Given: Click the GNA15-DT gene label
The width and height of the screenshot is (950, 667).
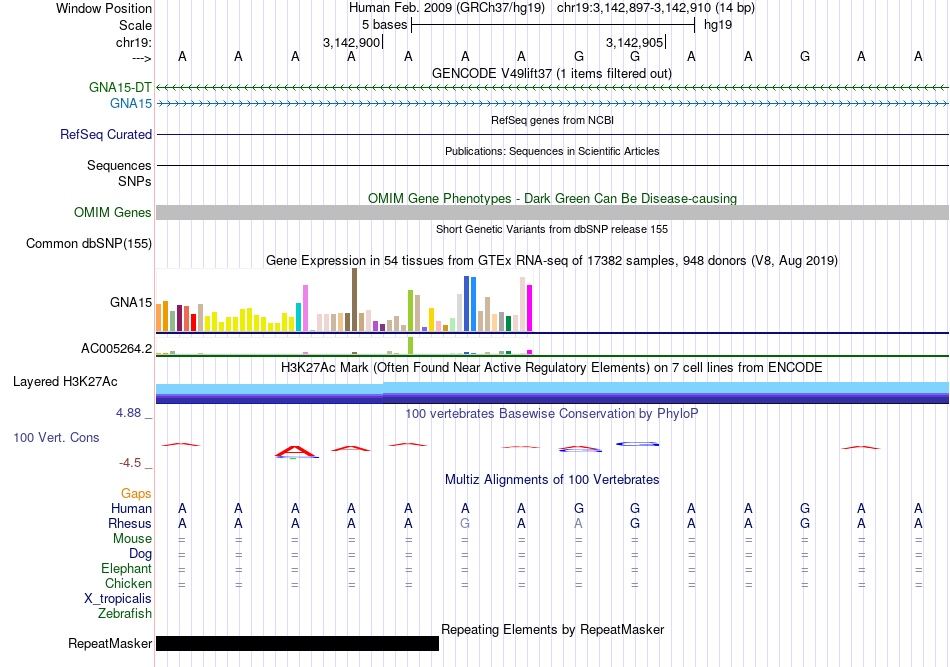Looking at the screenshot, I should (x=120, y=87).
